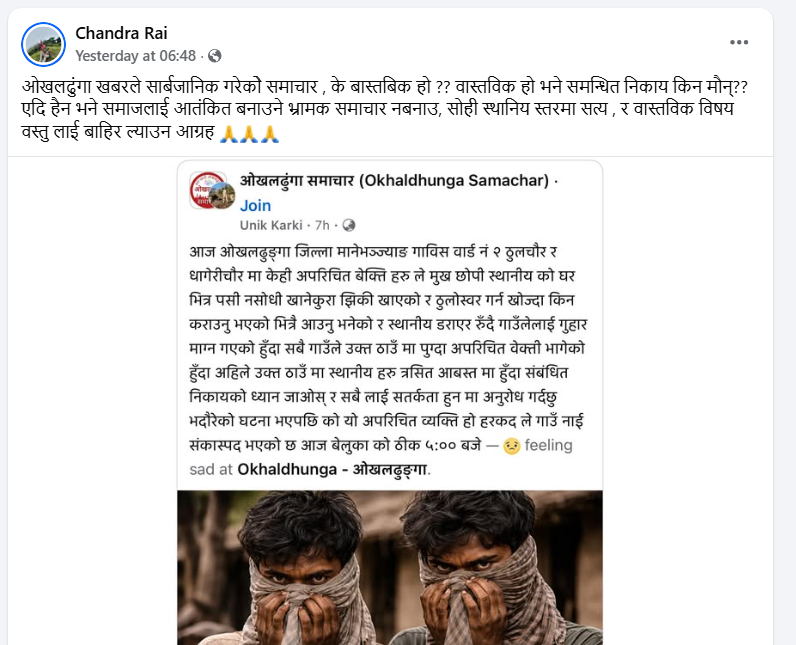Click Unik Karki's small overlay profile picture
Viewport: 796px width, 645px height.
tap(223, 197)
